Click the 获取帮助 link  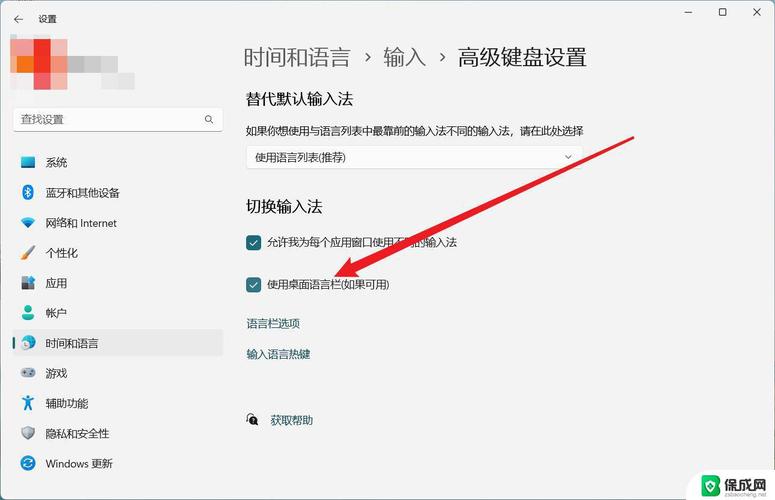(x=292, y=420)
